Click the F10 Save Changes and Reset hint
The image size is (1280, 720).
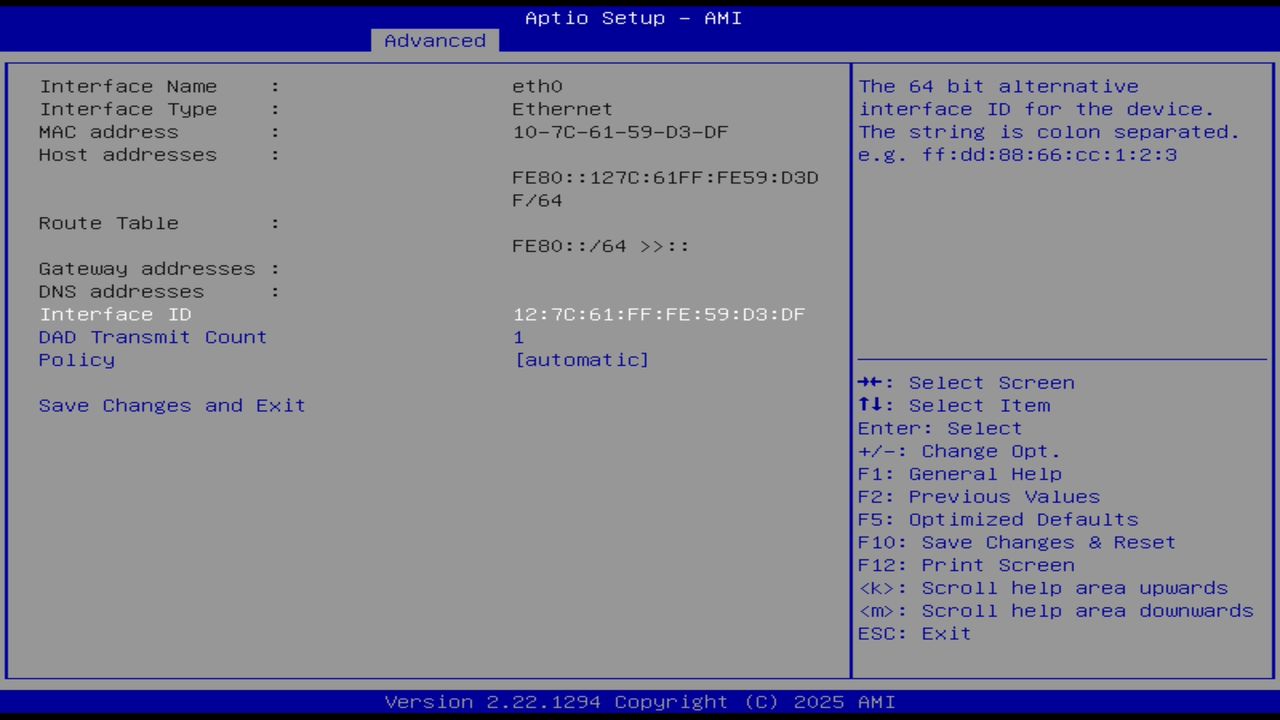[x=1016, y=542]
